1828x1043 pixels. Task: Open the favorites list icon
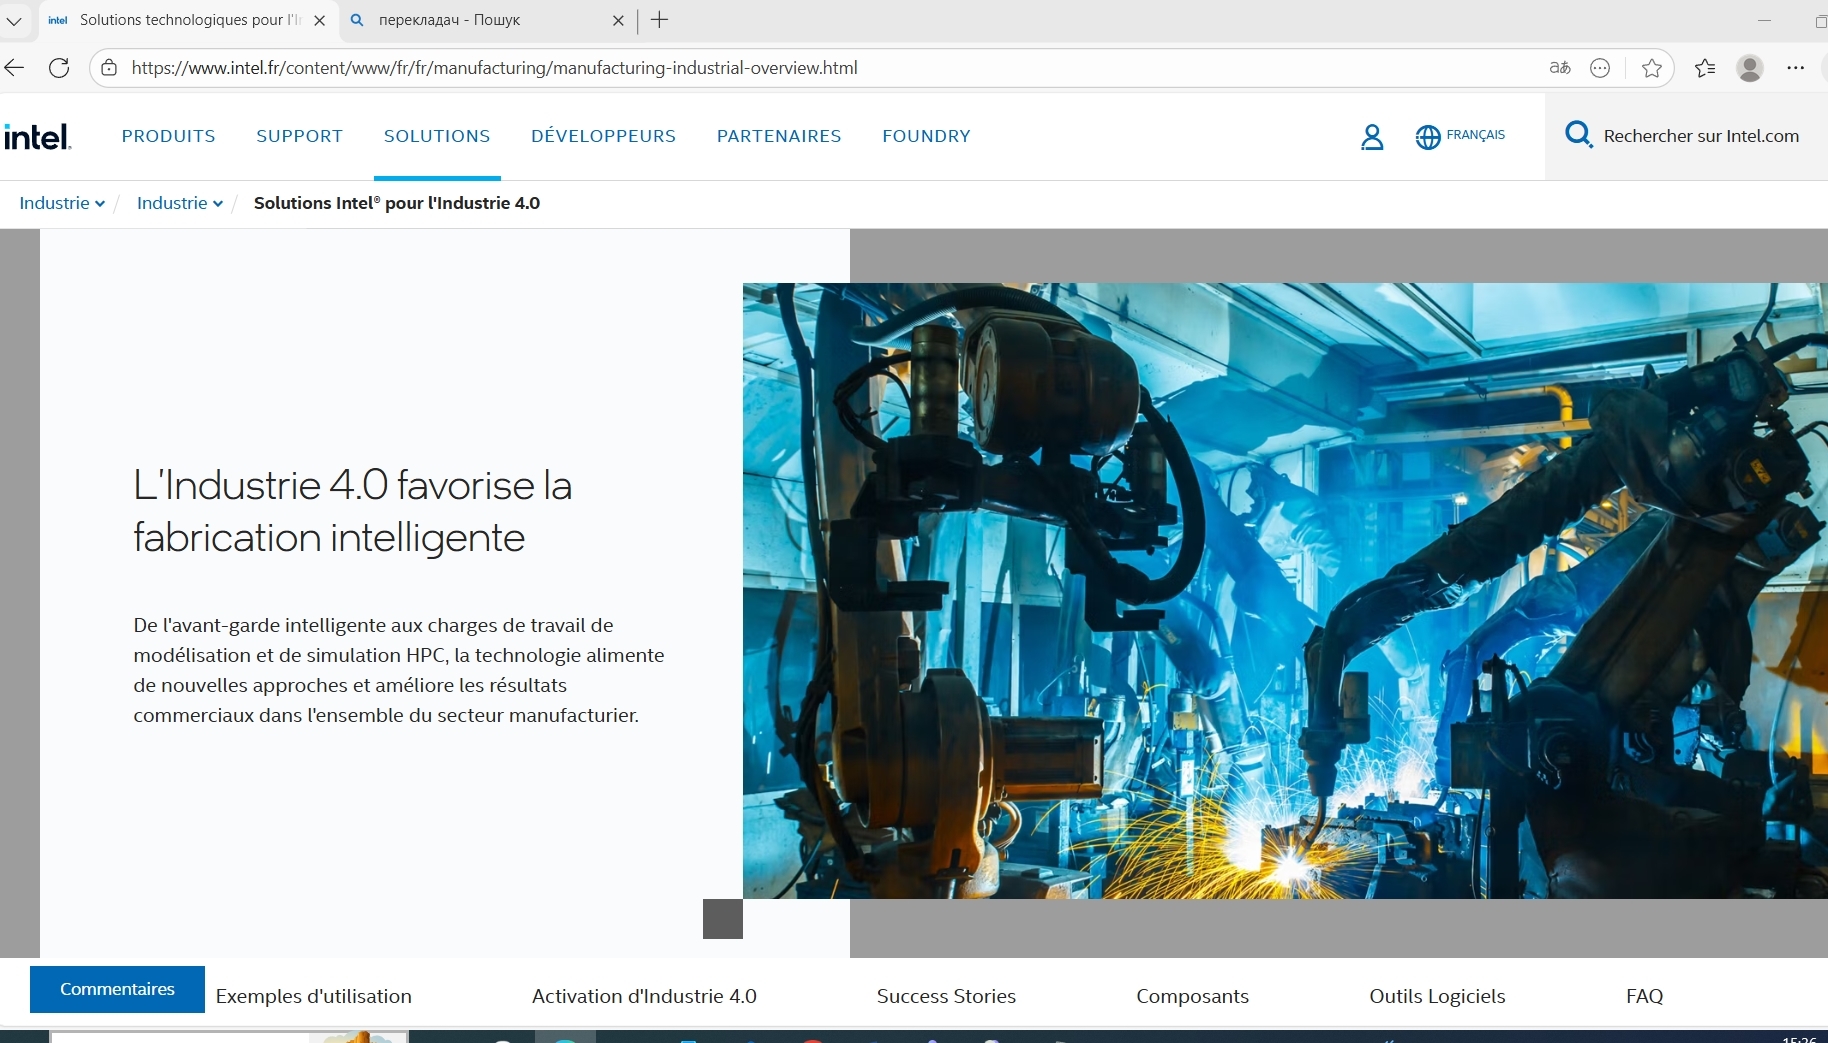(1705, 68)
